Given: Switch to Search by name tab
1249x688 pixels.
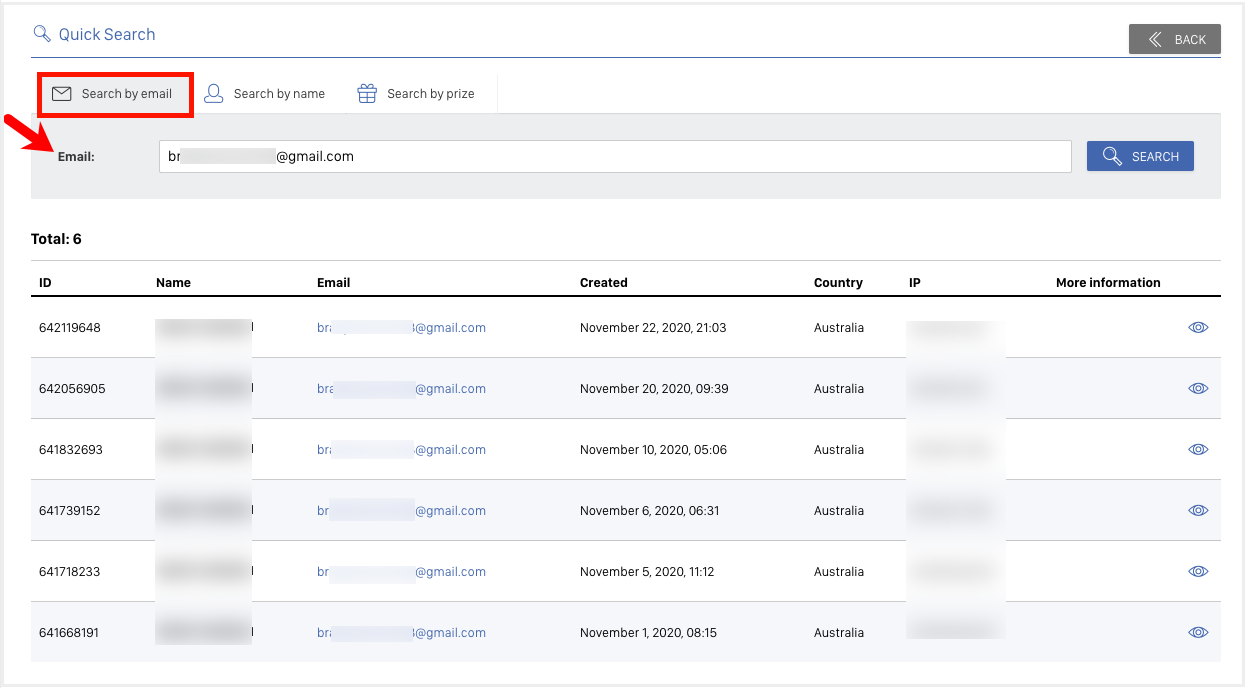Looking at the screenshot, I should [x=265, y=94].
